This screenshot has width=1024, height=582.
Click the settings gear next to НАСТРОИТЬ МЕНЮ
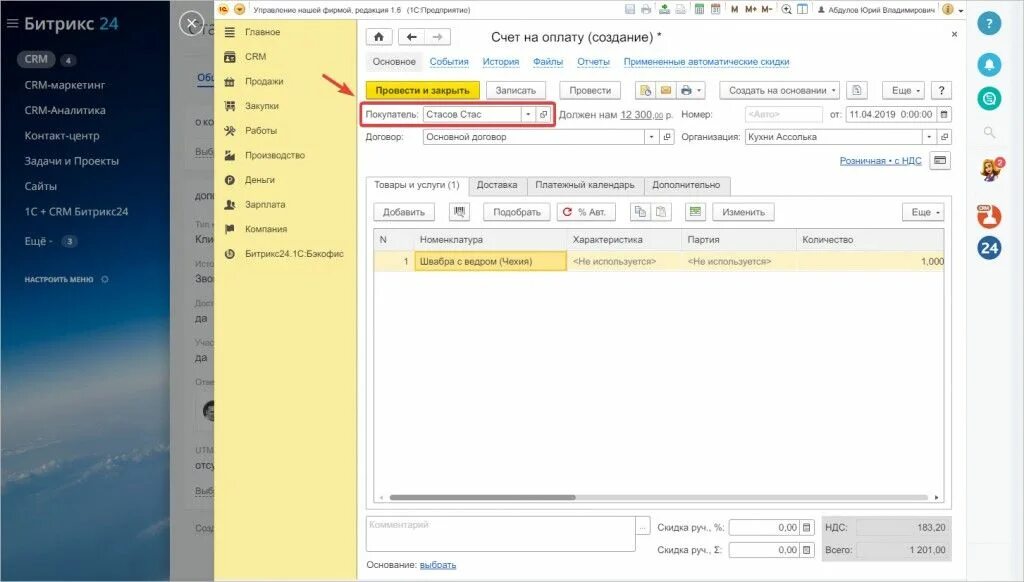point(104,279)
